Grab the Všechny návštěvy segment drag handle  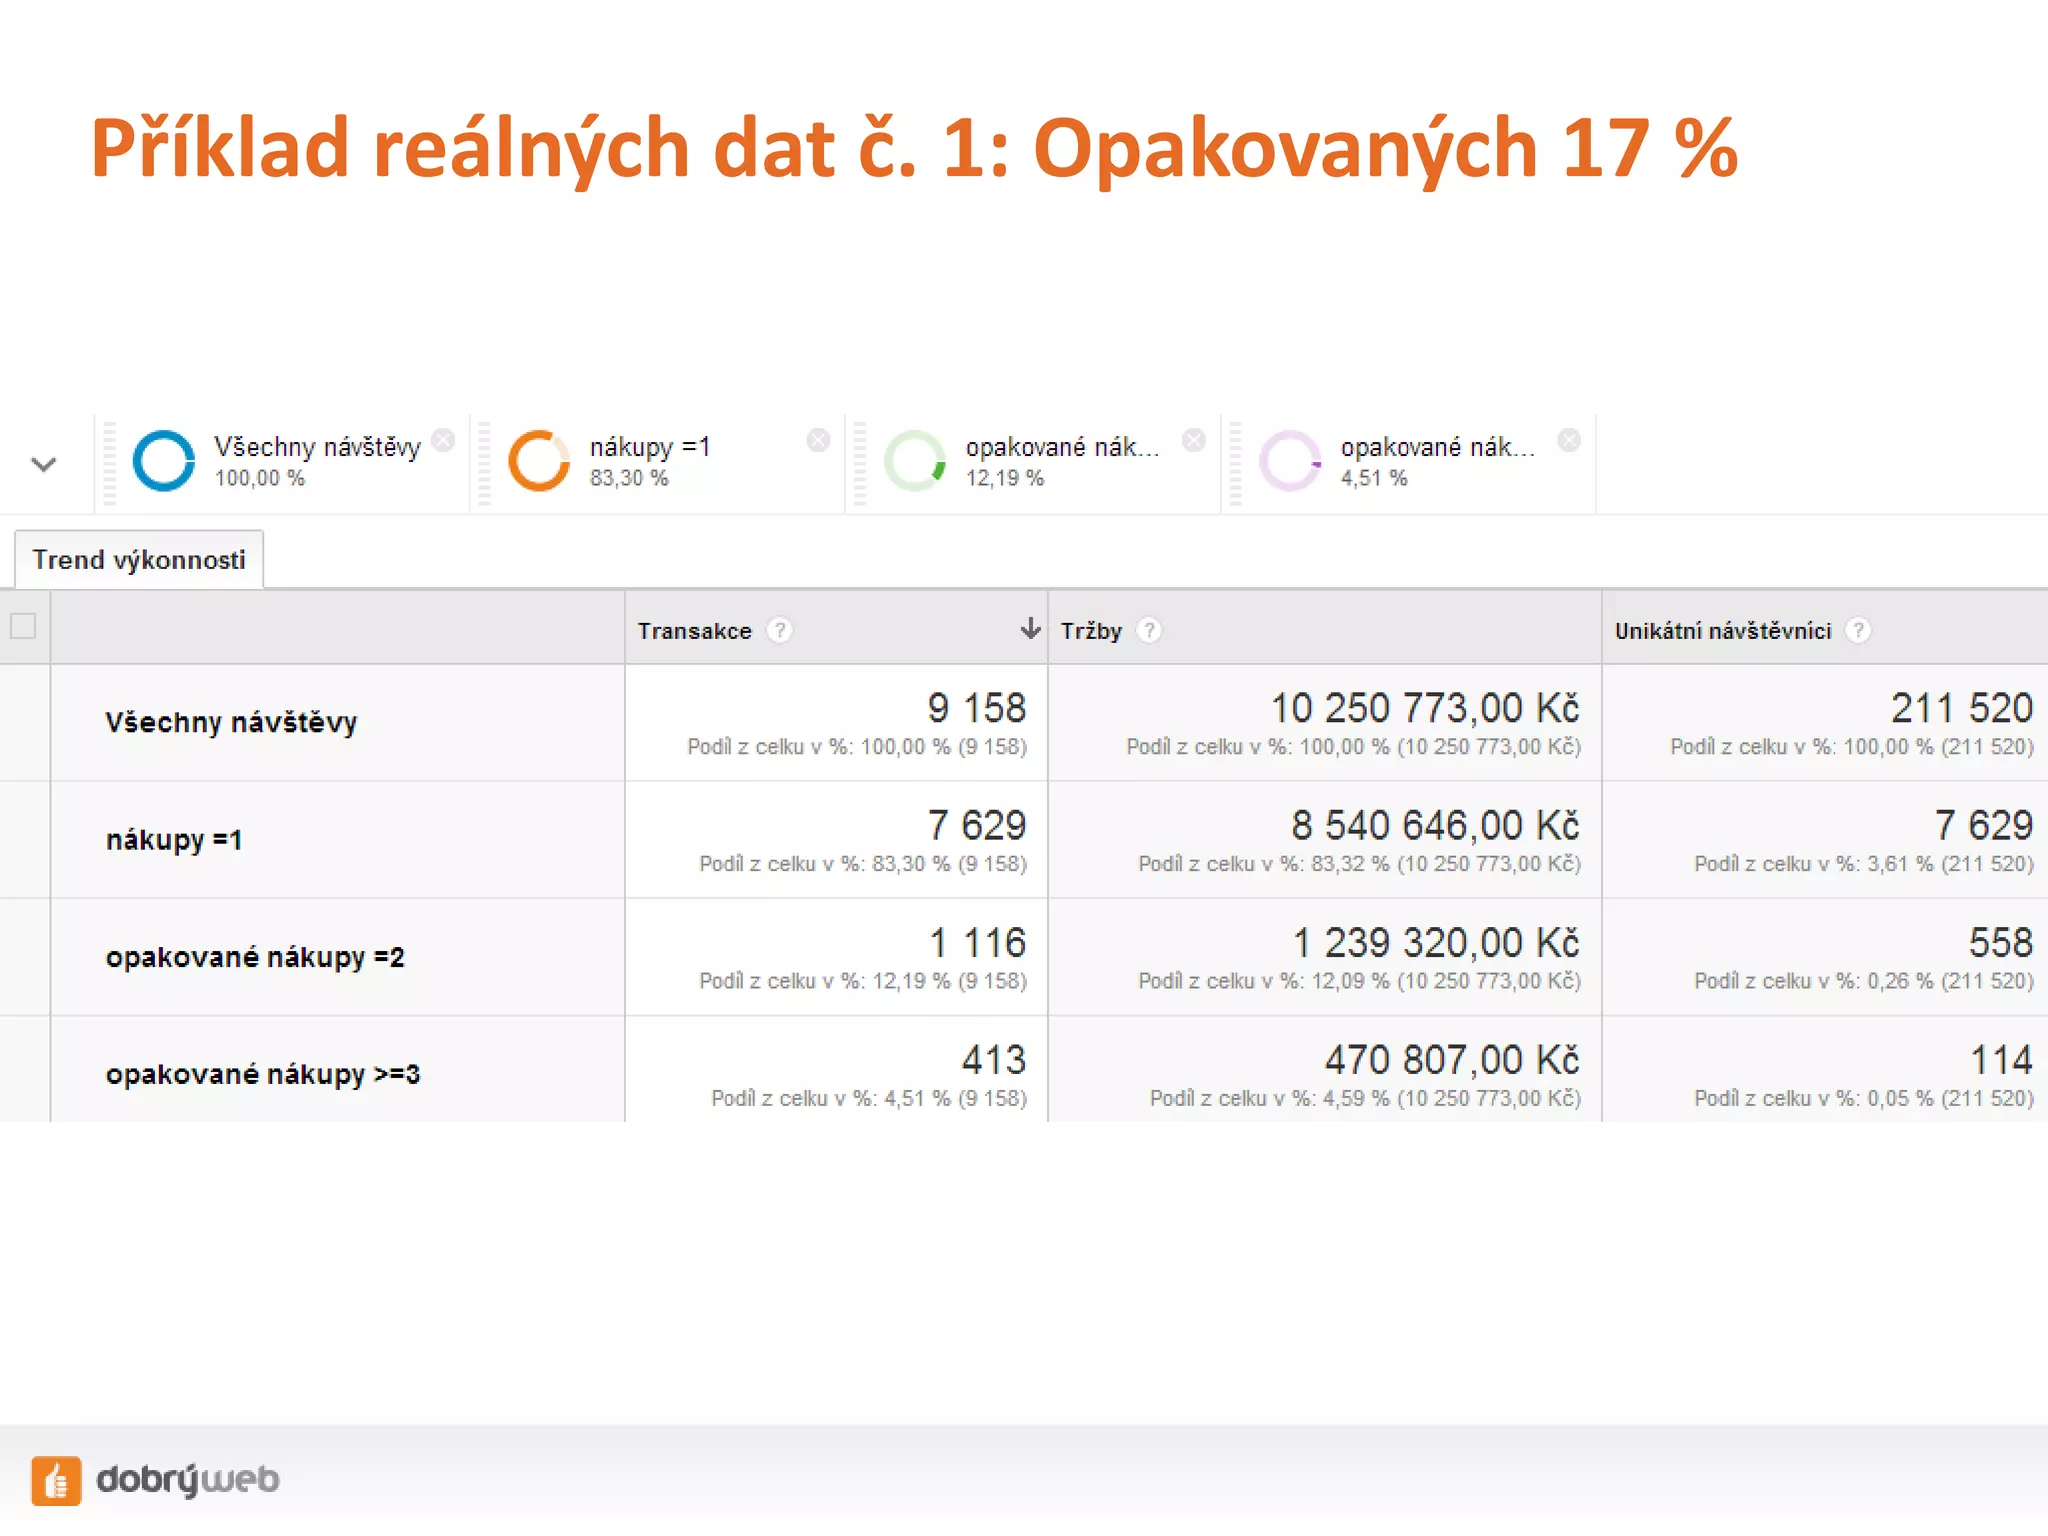[x=110, y=463]
